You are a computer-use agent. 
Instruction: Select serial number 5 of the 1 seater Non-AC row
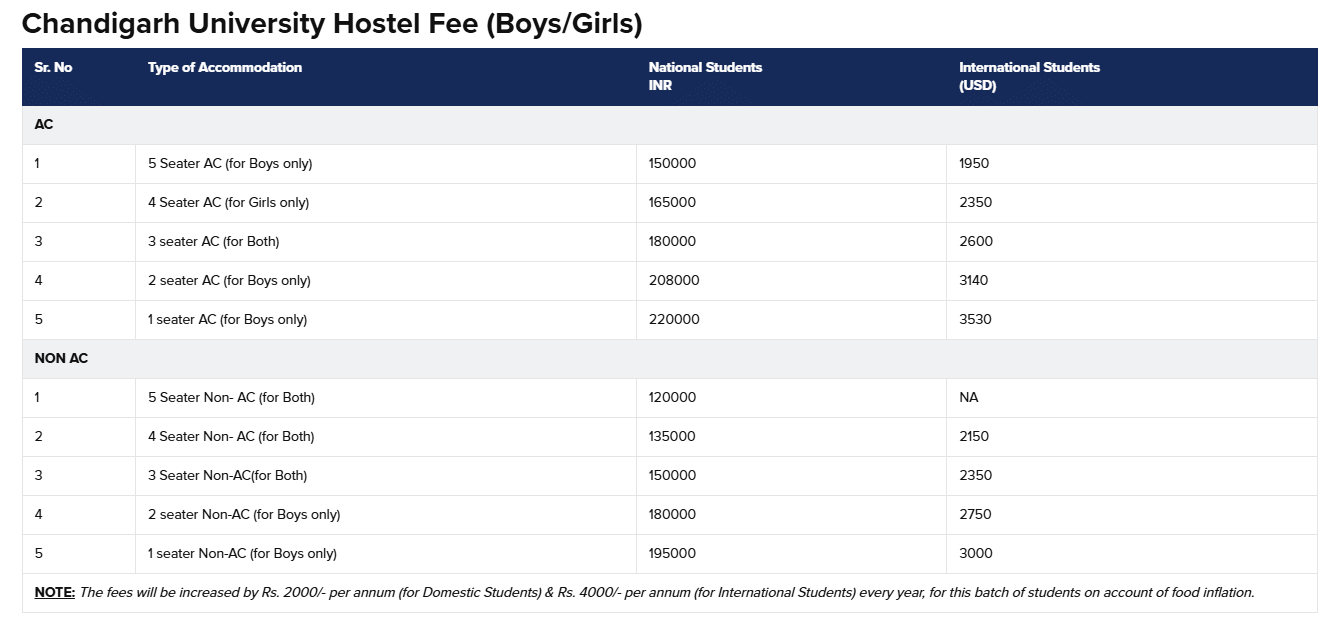coord(38,553)
